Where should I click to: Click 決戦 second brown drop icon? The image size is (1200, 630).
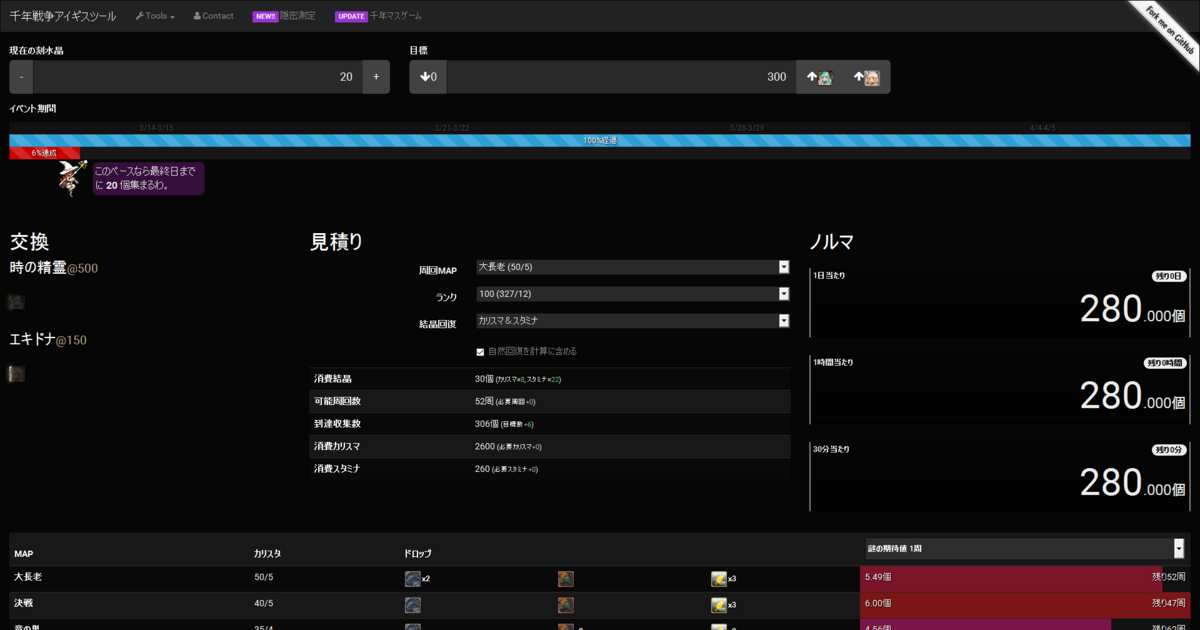coord(565,604)
